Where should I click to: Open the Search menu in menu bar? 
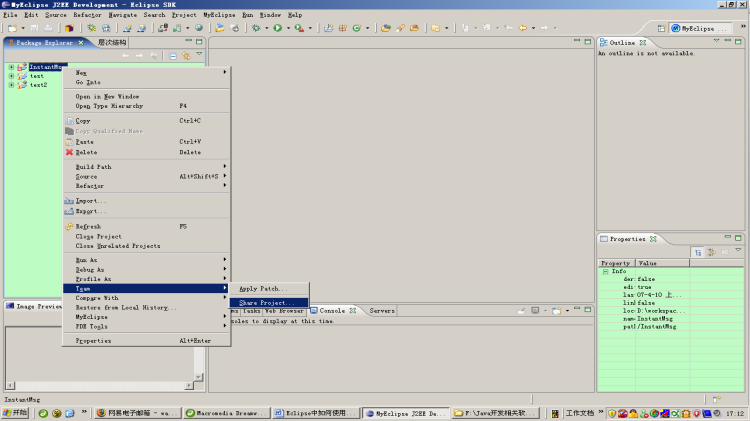[x=154, y=15]
